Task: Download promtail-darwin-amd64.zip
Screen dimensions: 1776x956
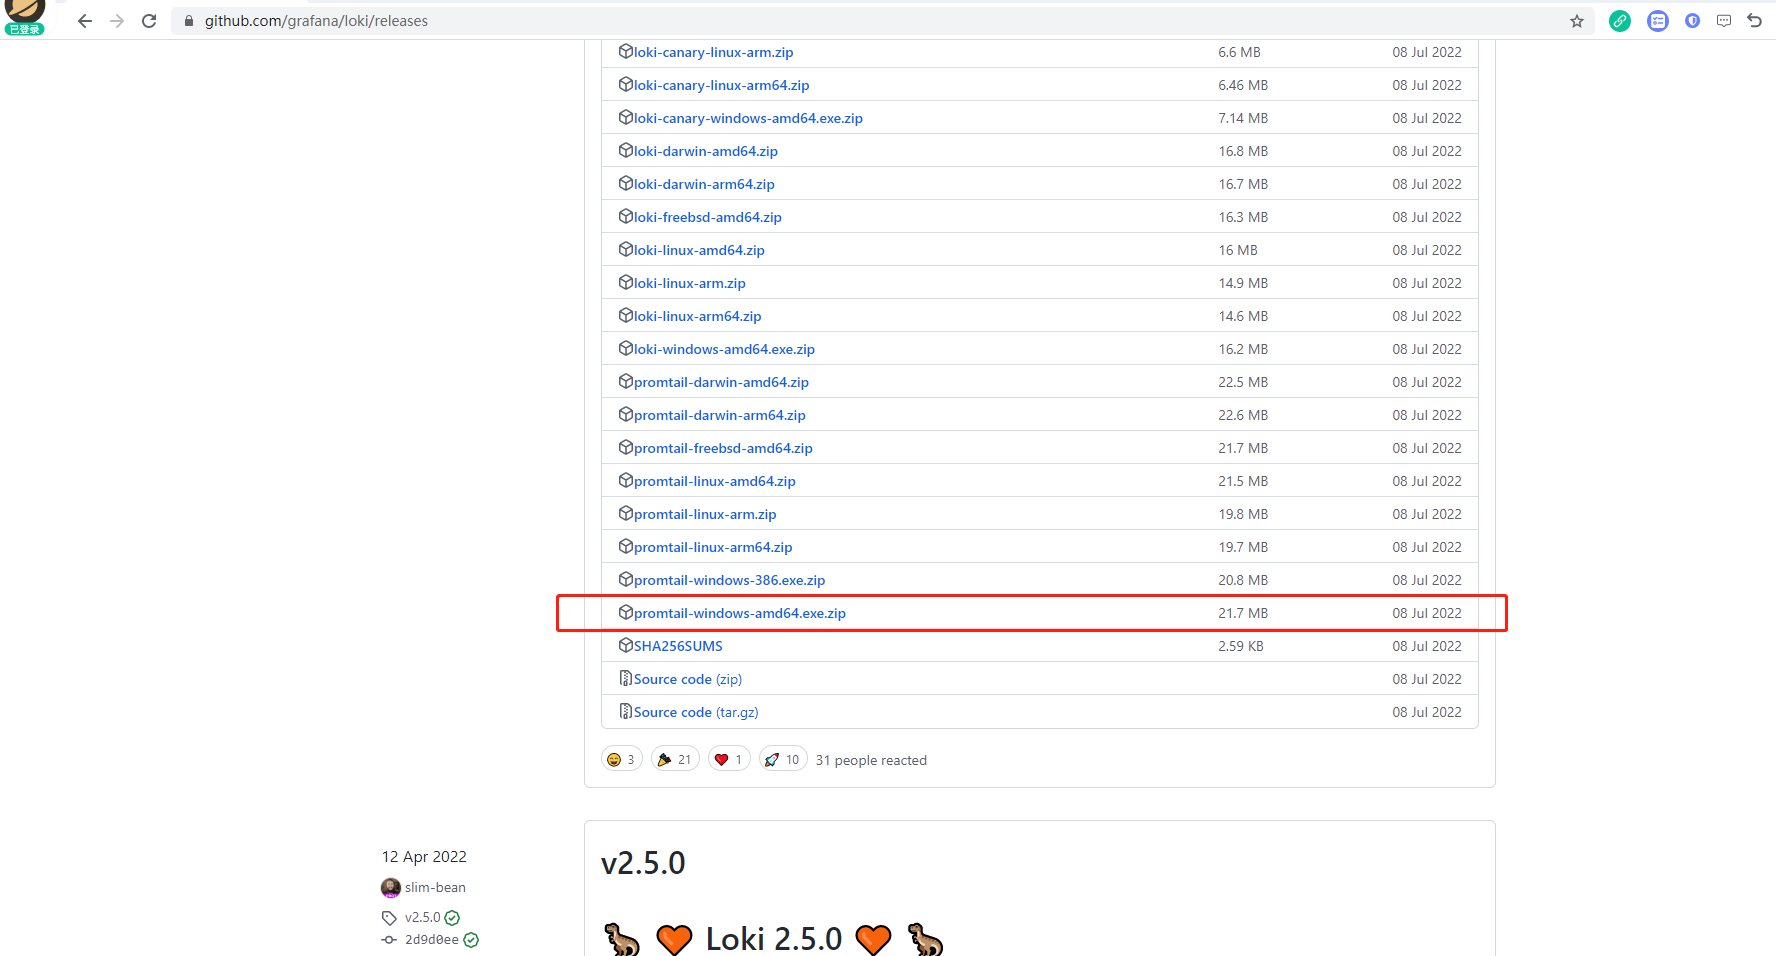Action: tap(721, 382)
